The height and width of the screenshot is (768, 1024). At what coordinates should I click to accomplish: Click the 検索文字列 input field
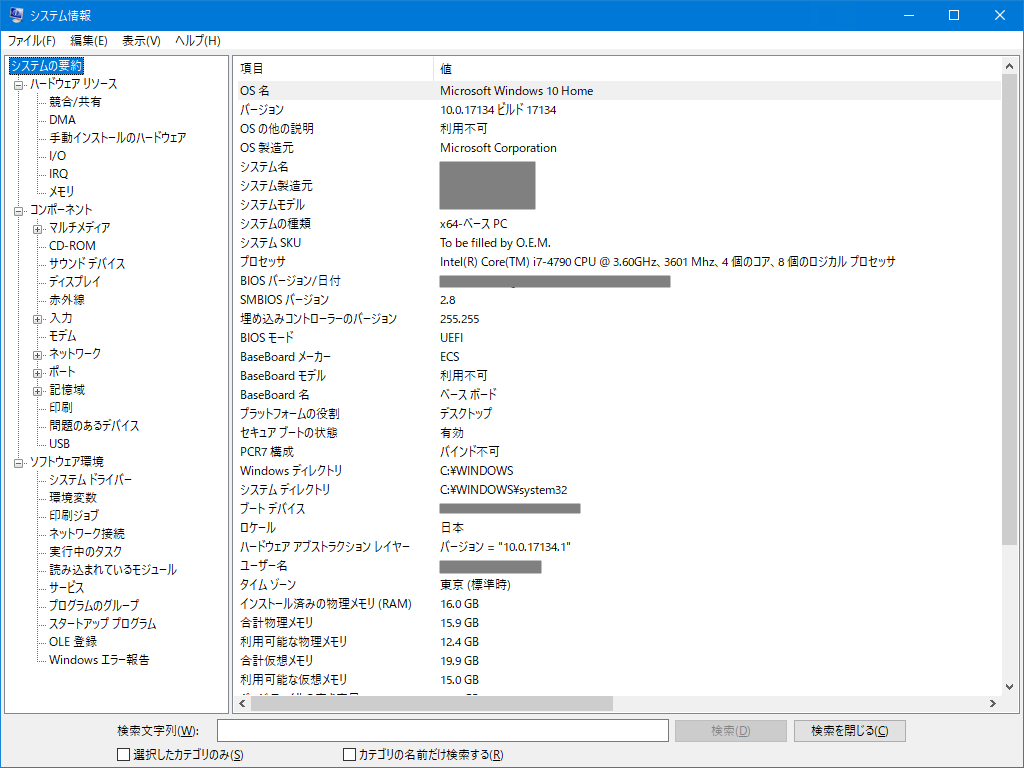[443, 730]
